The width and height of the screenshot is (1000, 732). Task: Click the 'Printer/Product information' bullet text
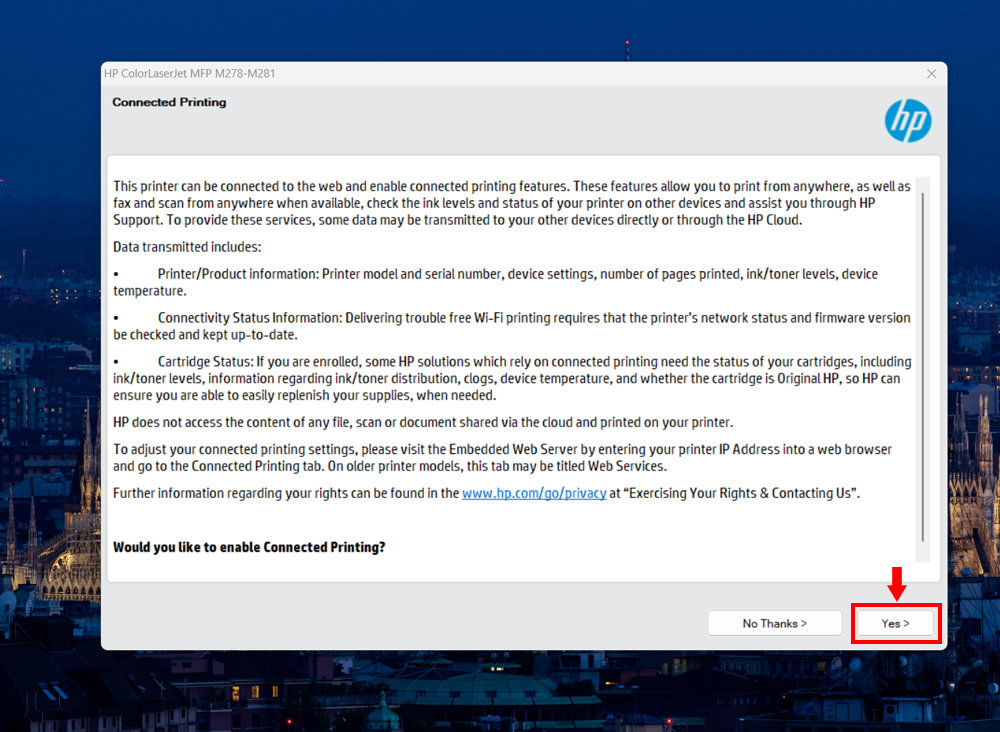tap(496, 282)
